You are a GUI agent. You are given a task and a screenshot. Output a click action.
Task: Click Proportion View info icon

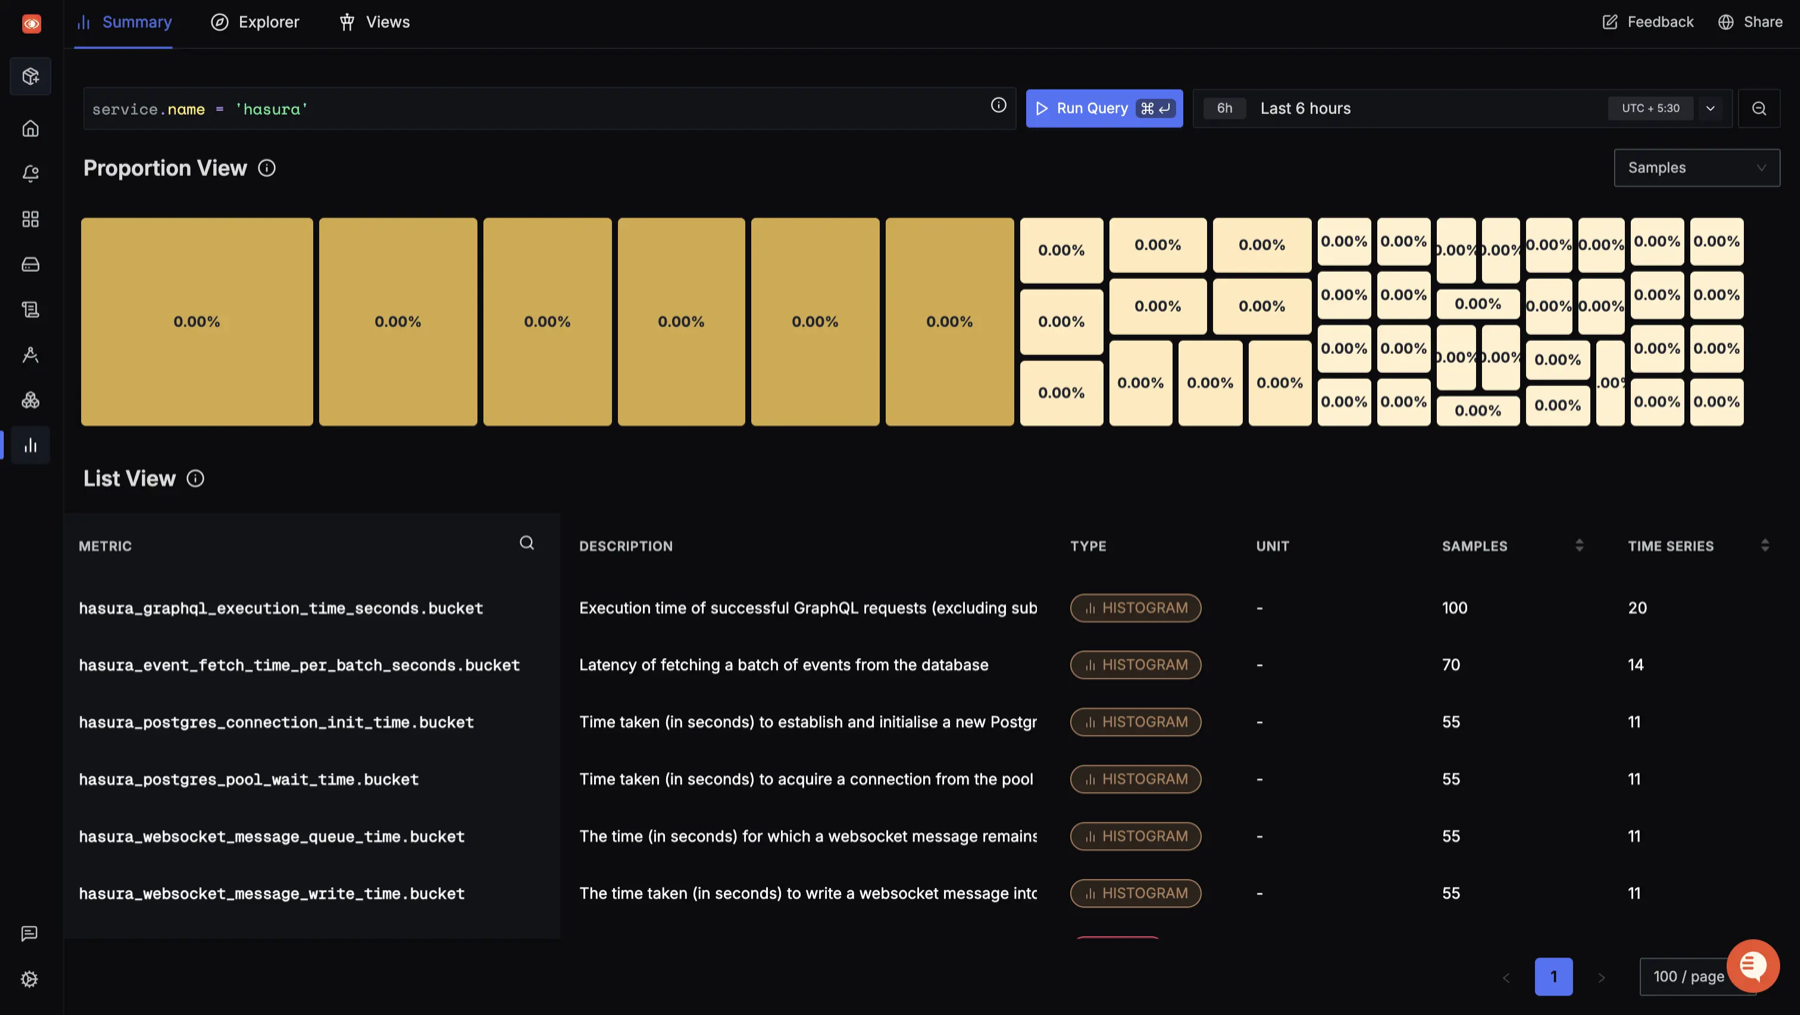point(267,168)
